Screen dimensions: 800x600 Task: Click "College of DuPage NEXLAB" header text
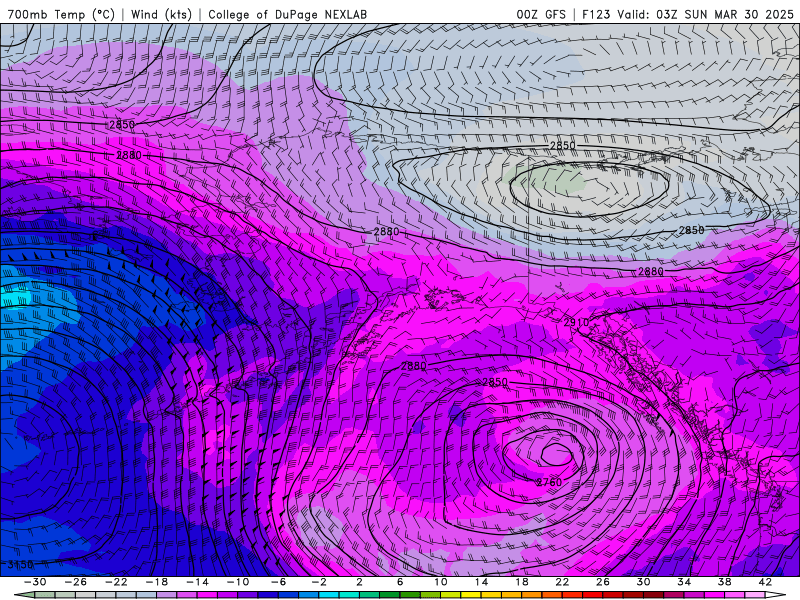[x=287, y=14]
